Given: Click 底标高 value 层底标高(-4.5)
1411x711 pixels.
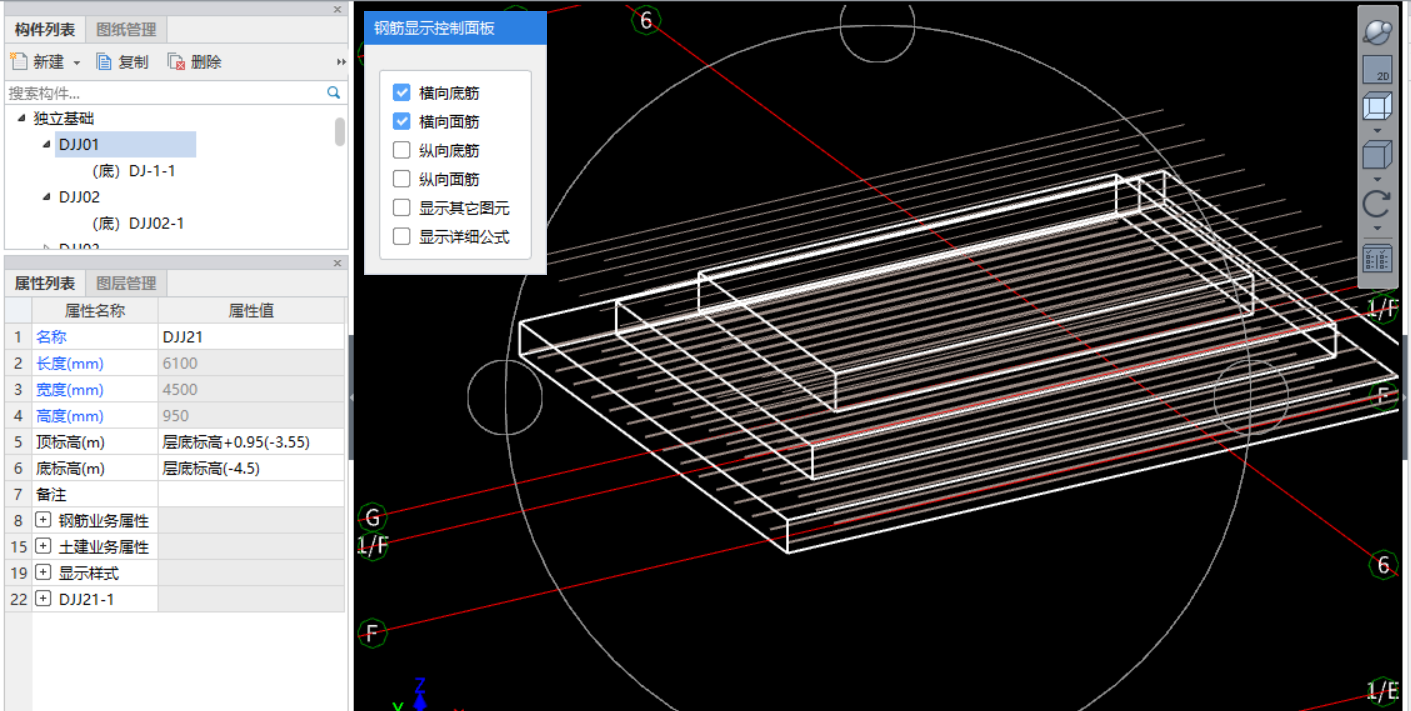Looking at the screenshot, I should [251, 468].
